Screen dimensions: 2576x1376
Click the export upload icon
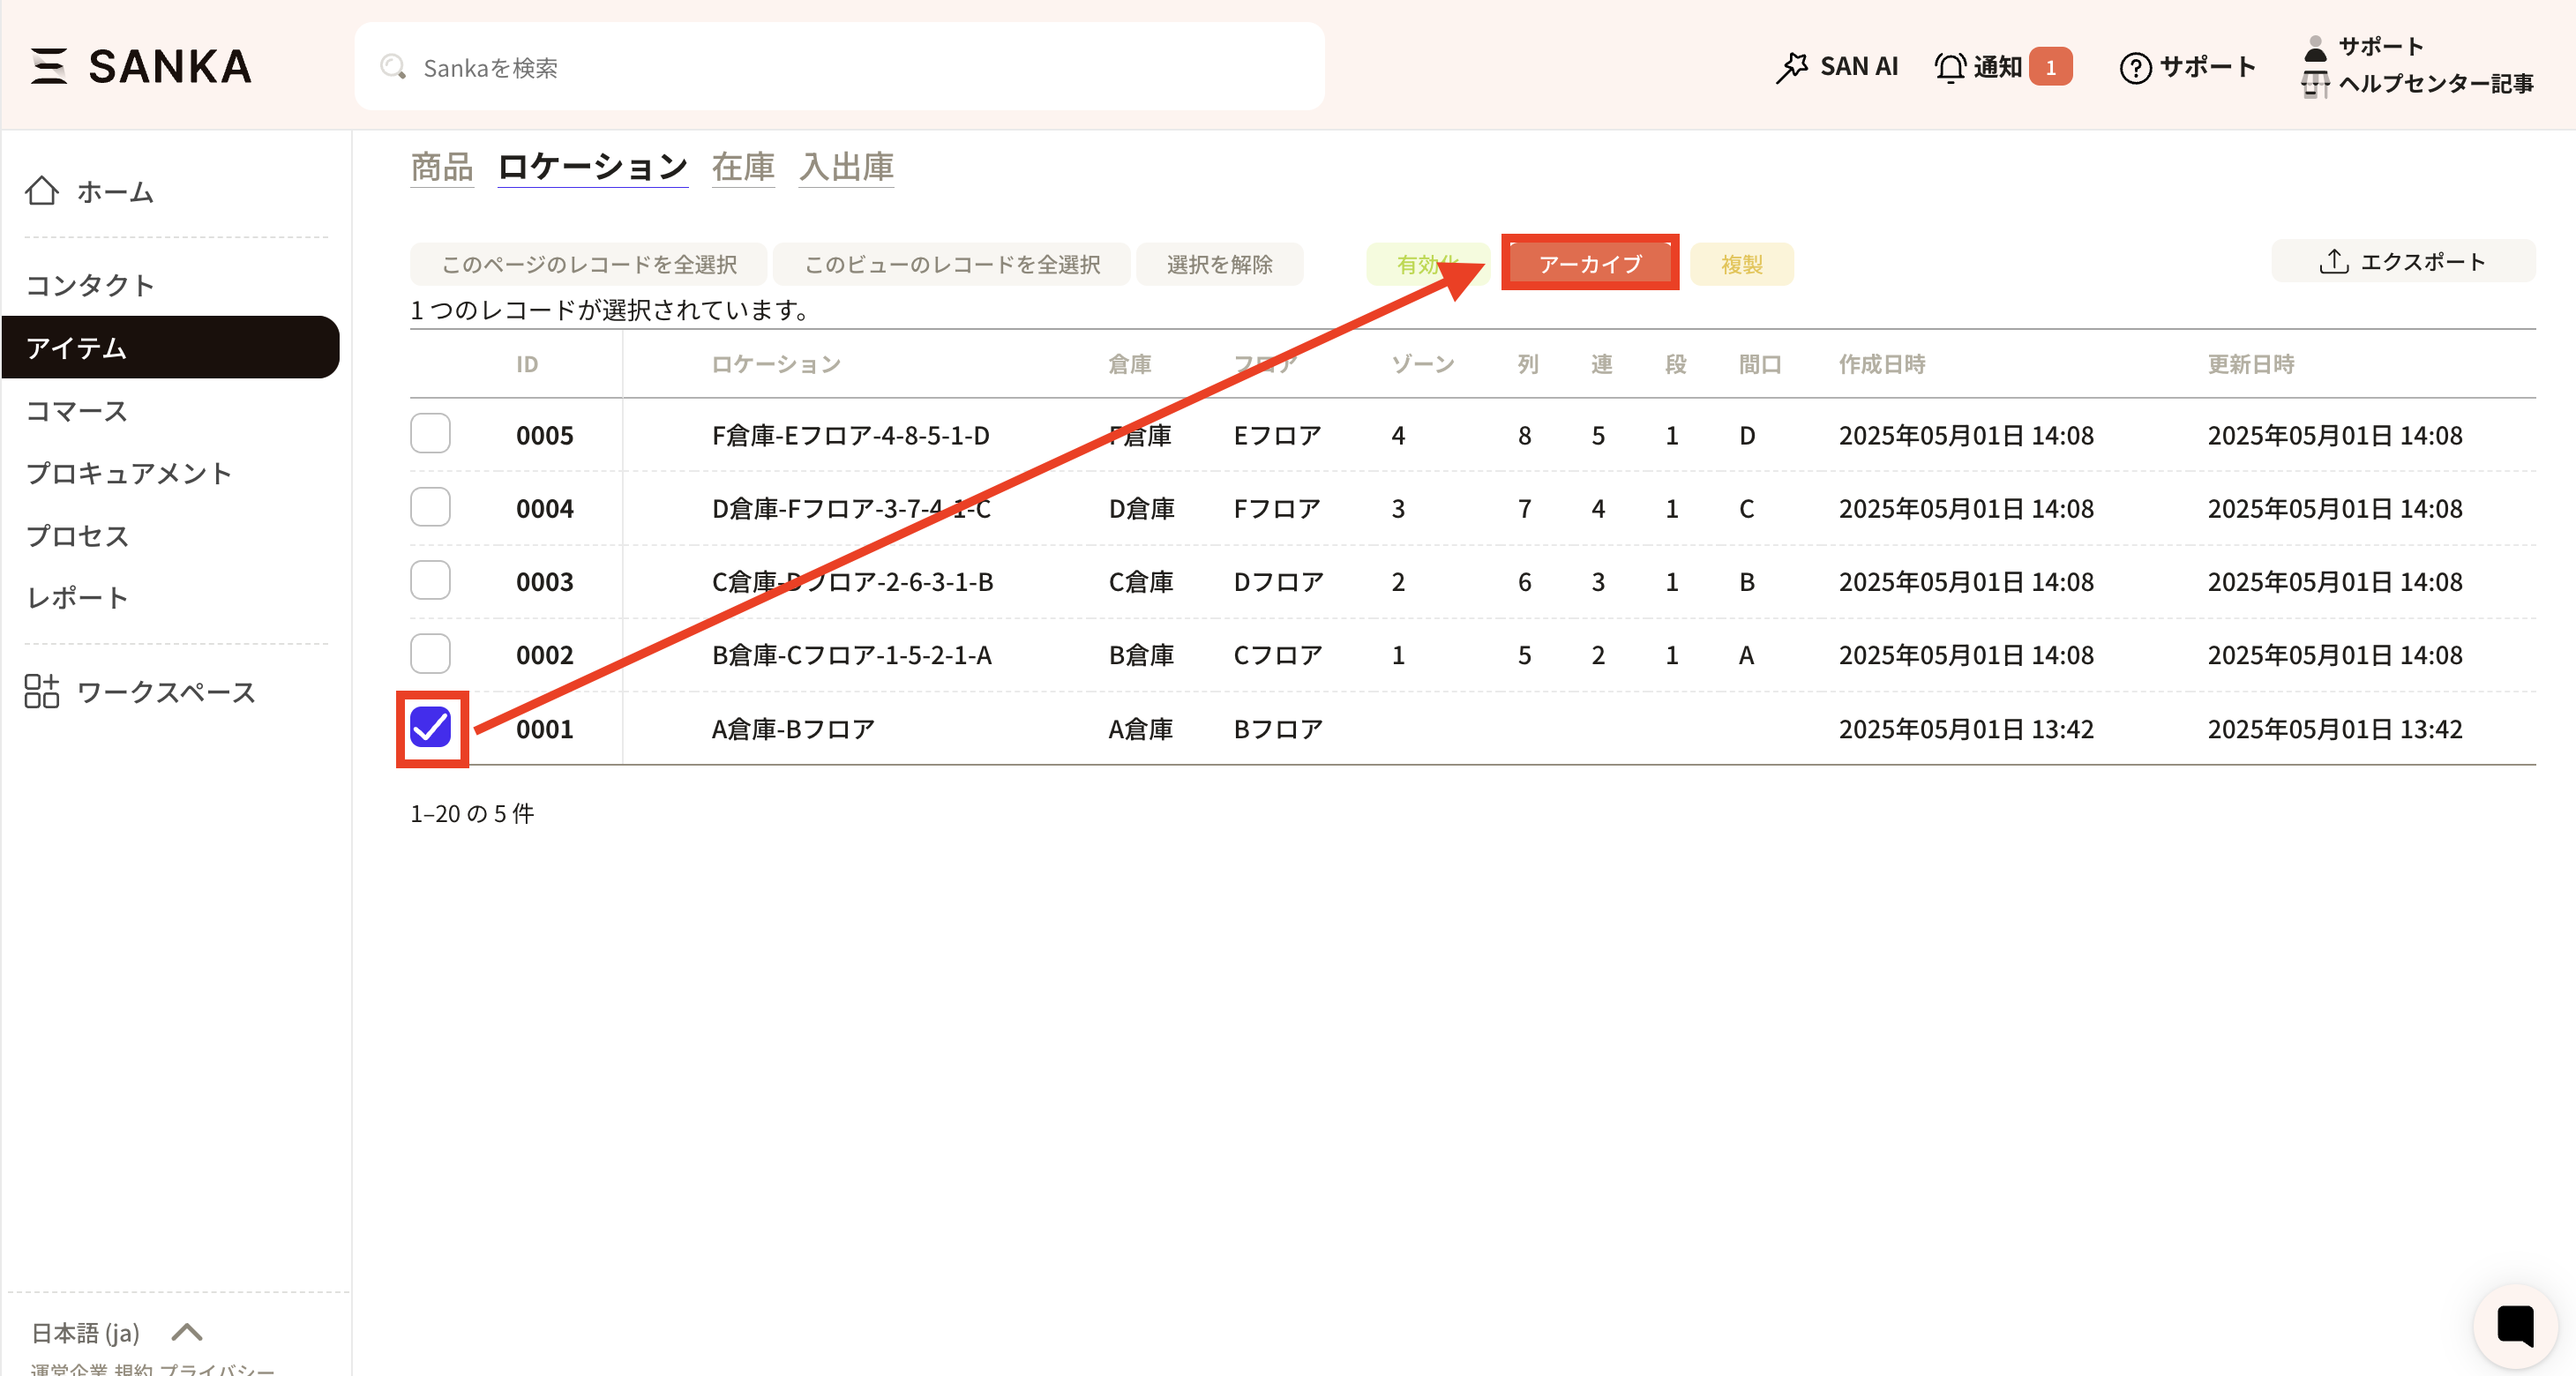(2333, 261)
